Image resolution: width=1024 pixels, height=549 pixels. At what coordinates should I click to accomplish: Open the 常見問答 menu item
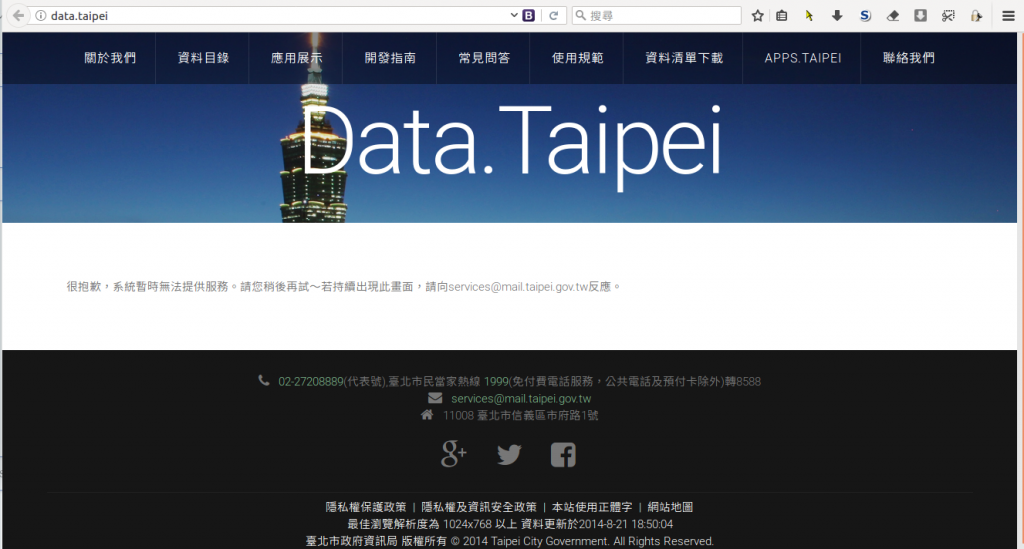[484, 58]
